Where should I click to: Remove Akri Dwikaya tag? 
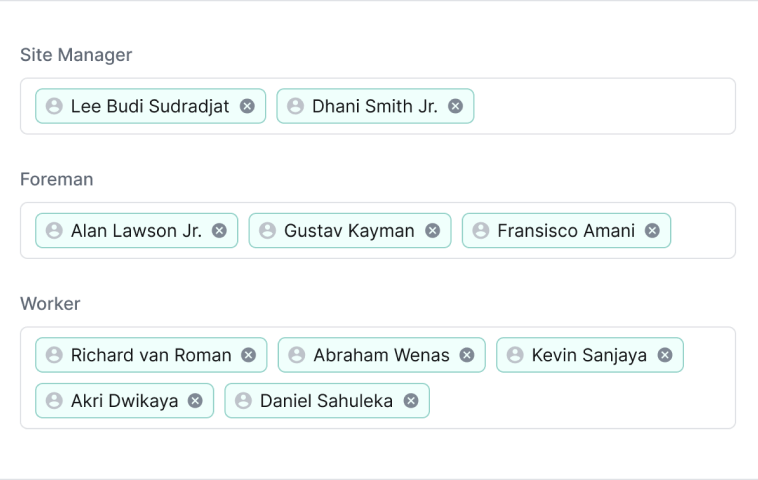tap(195, 401)
